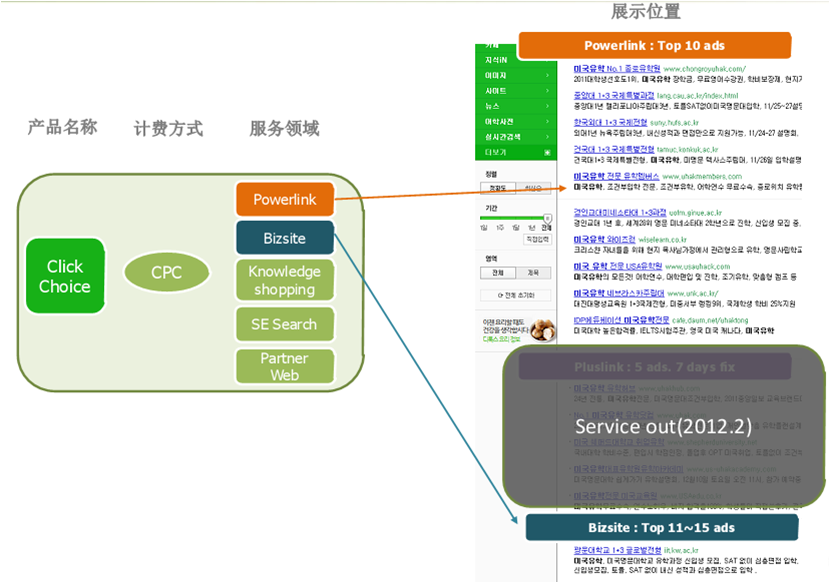Viewport: 830px width, 583px height.
Task: Click the 더보기 expand icon in sidebar
Action: (547, 153)
